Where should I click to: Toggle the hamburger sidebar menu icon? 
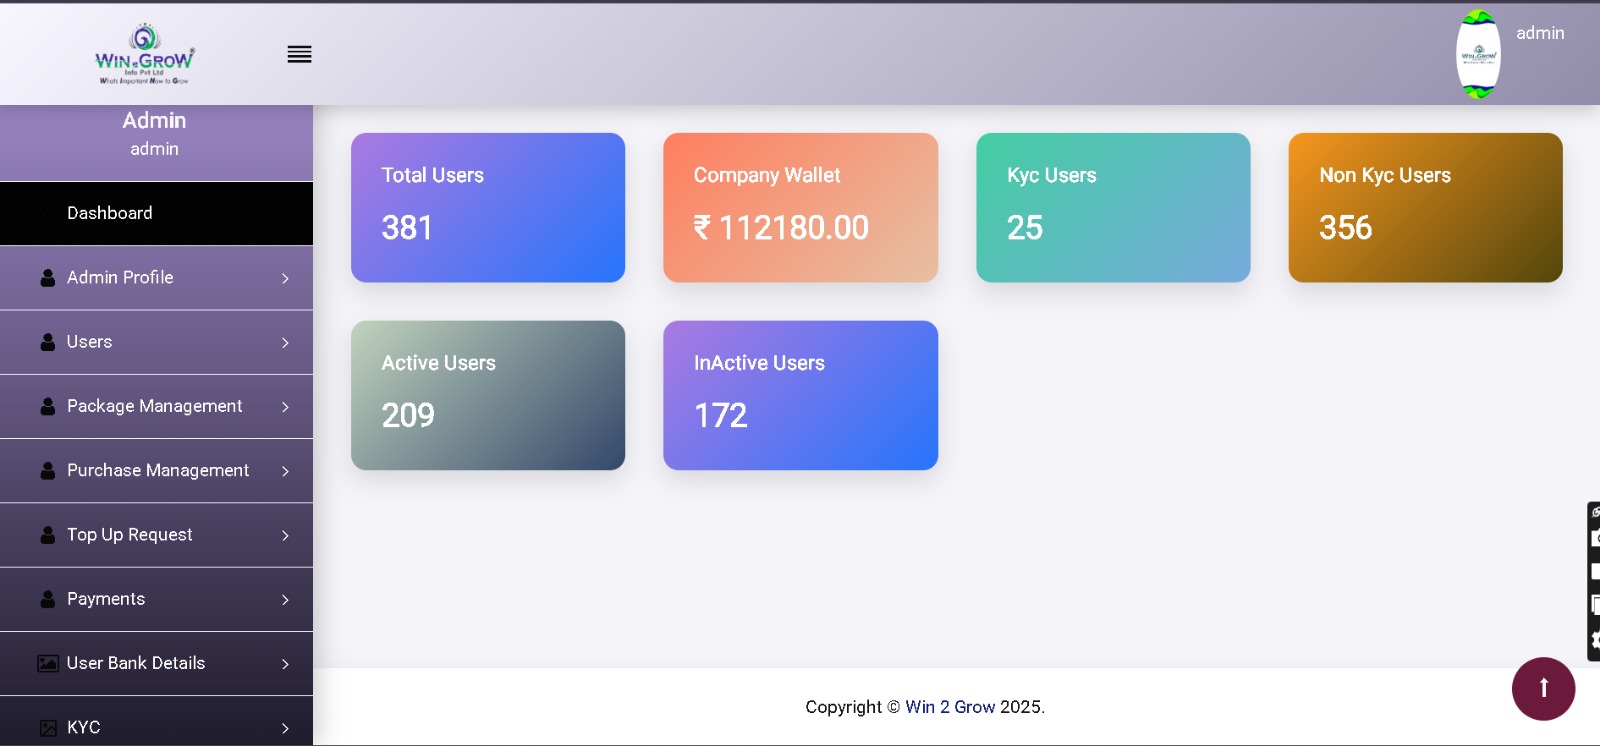299,54
